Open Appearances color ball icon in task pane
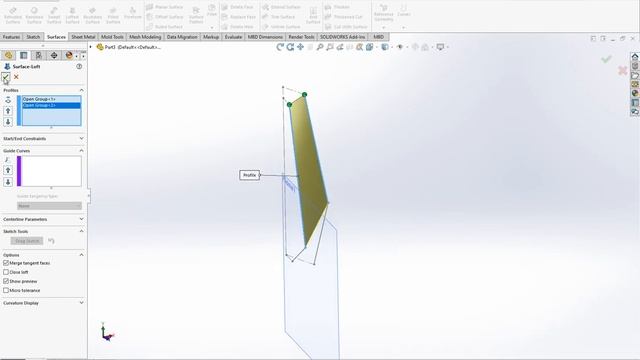Image resolution: width=640 pixels, height=360 pixels. tap(635, 93)
